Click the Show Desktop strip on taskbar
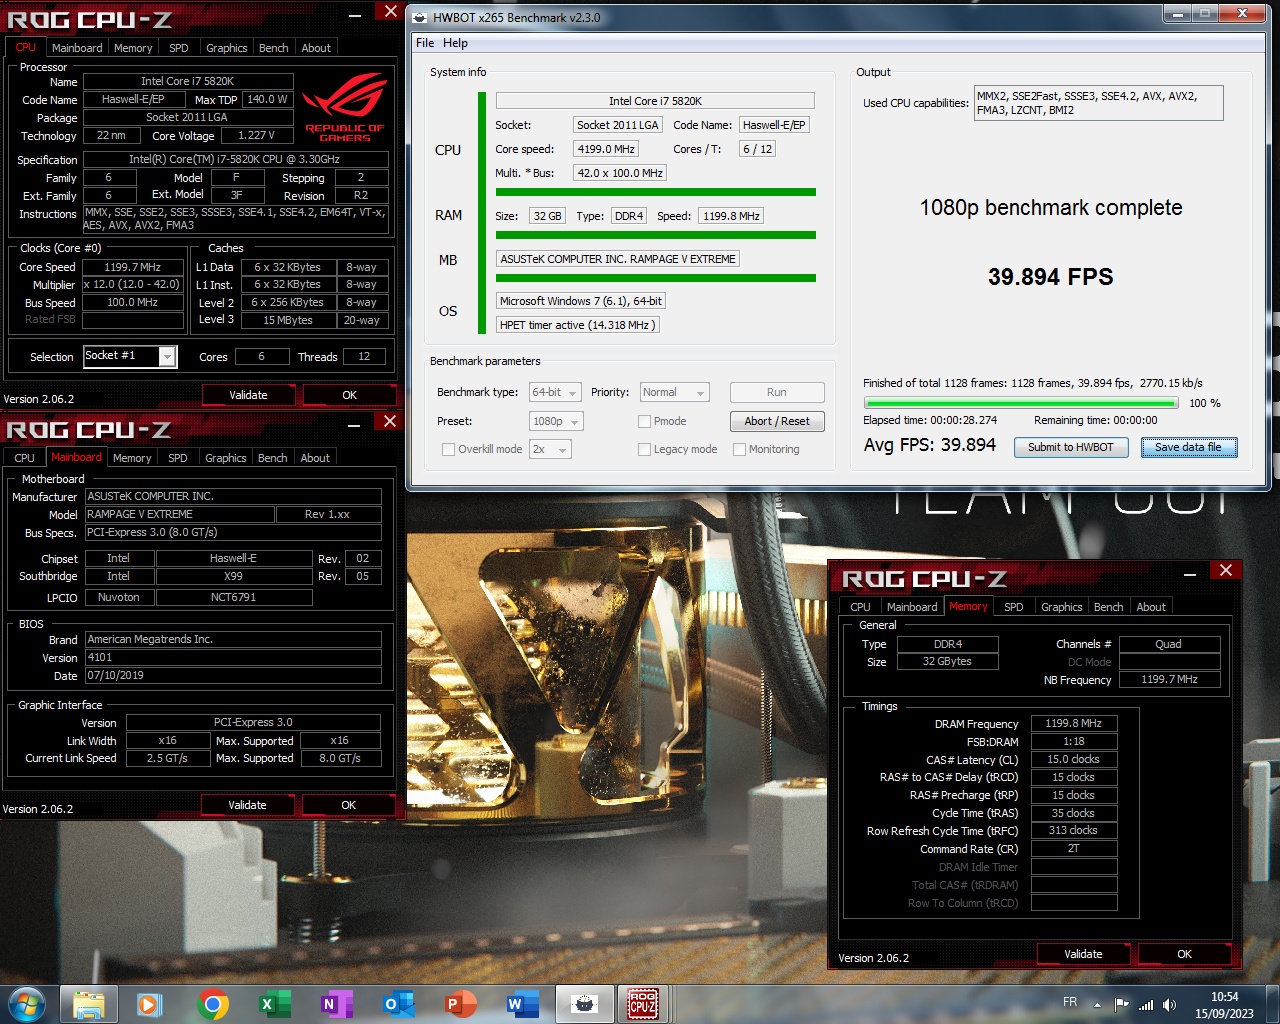Viewport: 1280px width, 1024px height. coord(1273,1004)
